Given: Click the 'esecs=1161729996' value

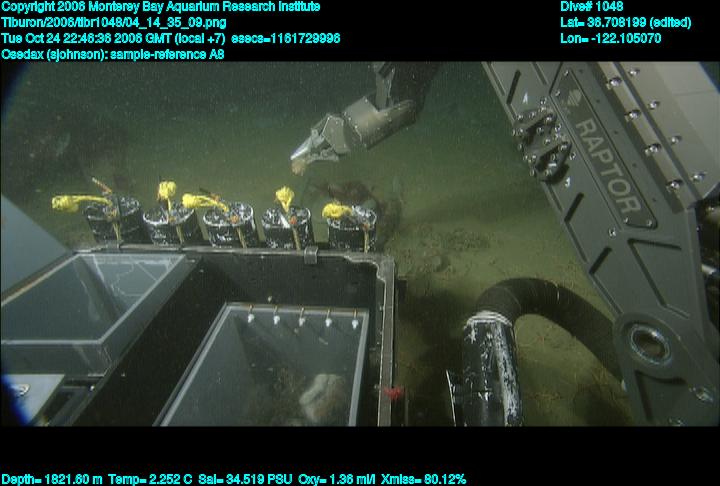Looking at the screenshot, I should tap(286, 39).
